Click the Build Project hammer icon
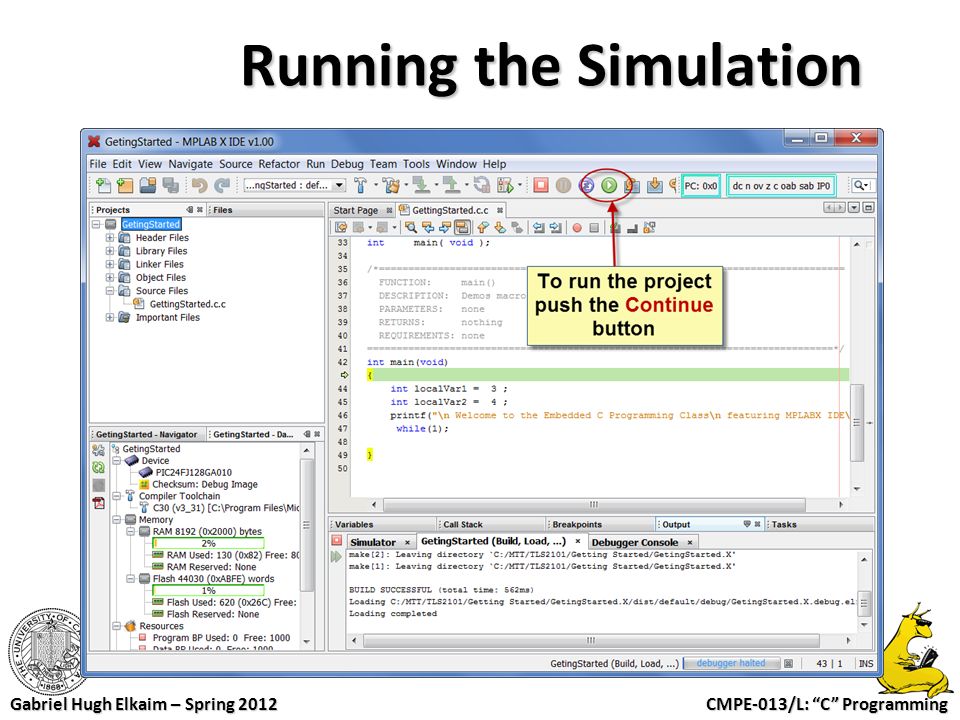The image size is (960, 720). pos(361,185)
